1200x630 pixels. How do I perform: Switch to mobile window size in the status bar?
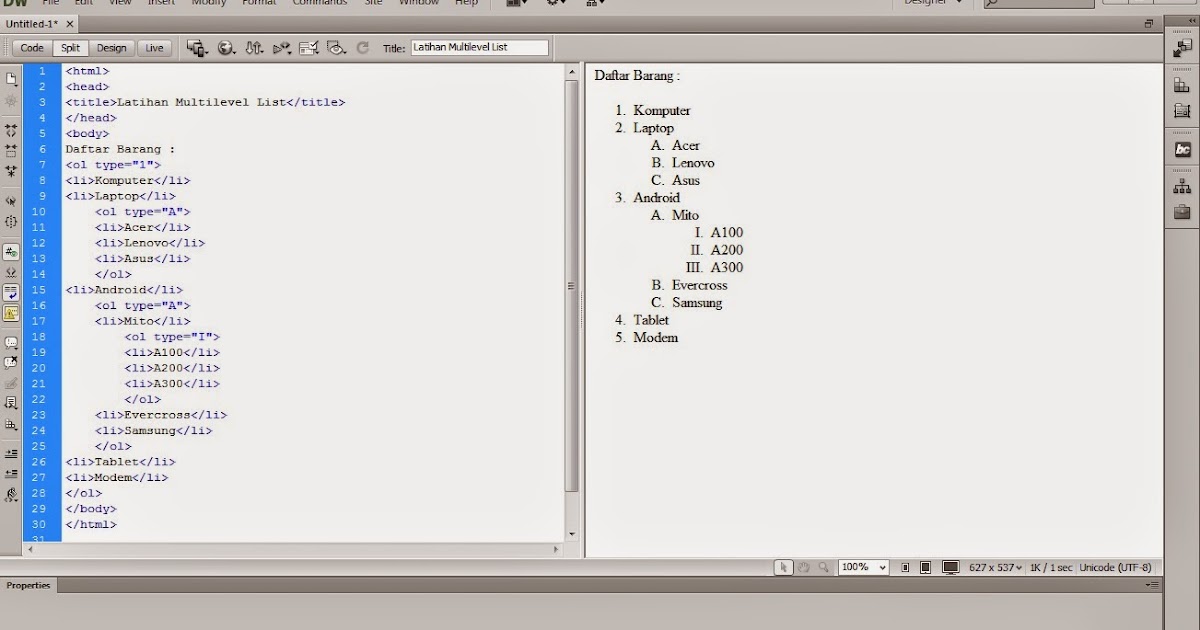tap(905, 567)
